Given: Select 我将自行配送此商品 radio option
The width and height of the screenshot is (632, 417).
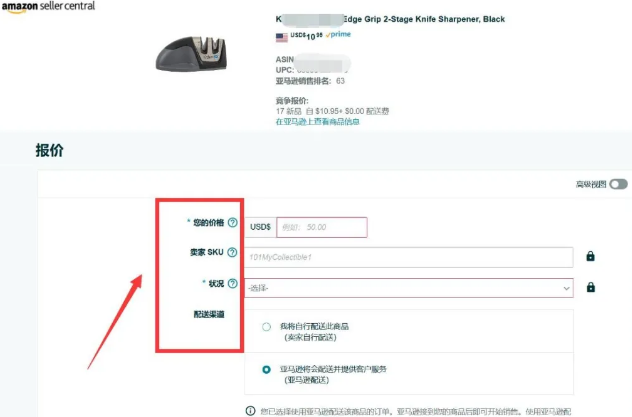Looking at the screenshot, I should (x=266, y=326).
